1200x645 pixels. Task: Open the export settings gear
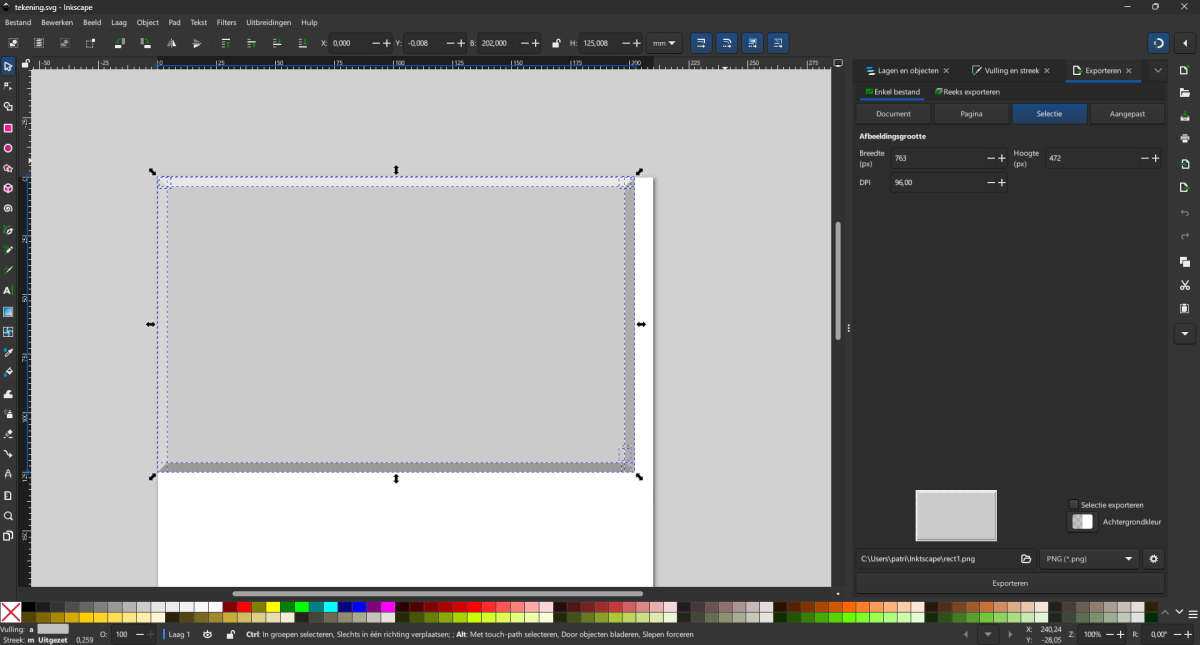pyautogui.click(x=1154, y=559)
